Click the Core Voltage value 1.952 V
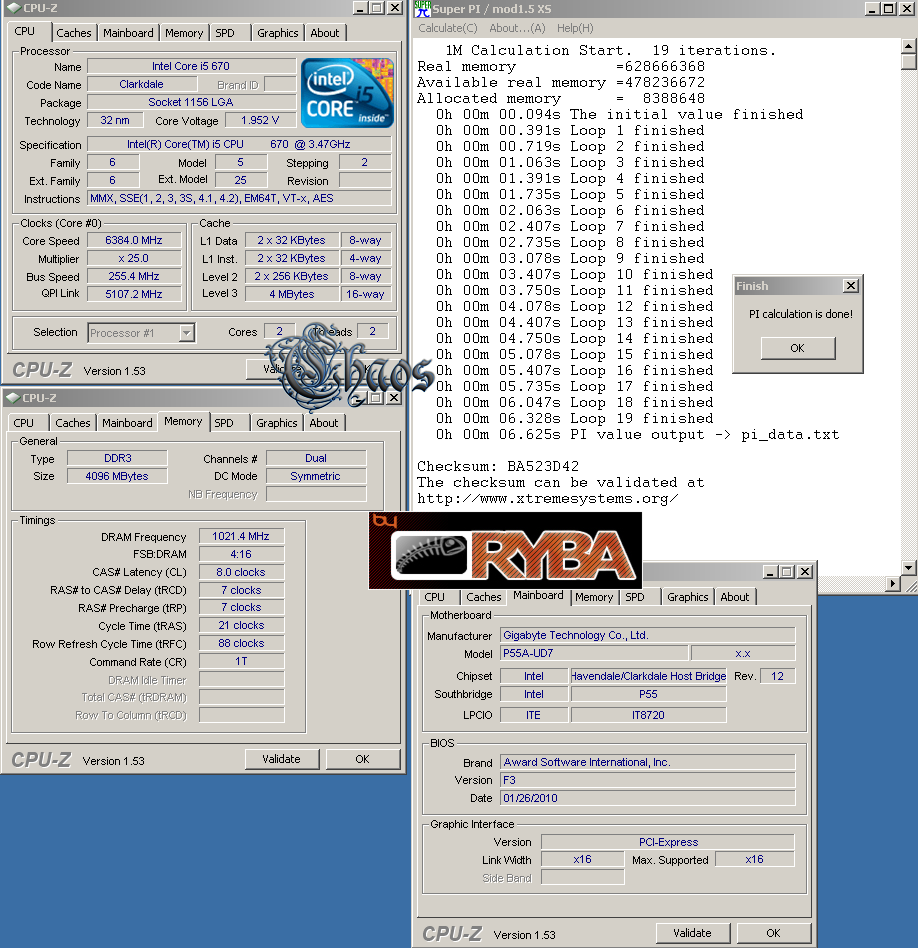 (261, 120)
